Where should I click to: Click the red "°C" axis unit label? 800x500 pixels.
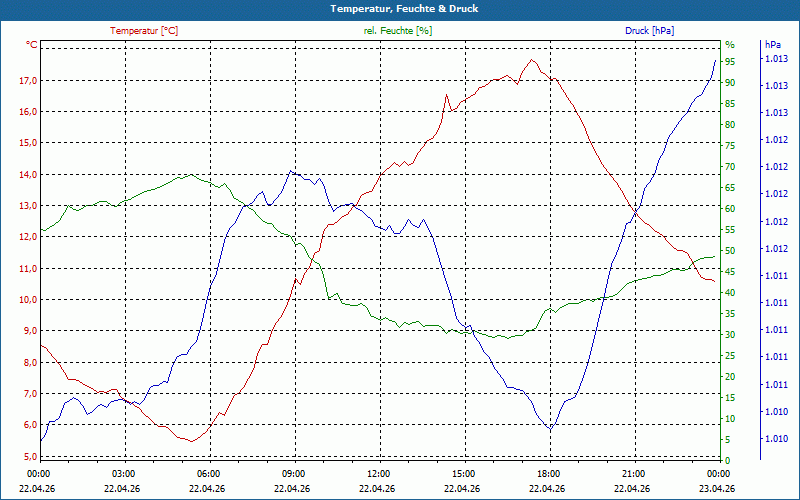[x=32, y=45]
